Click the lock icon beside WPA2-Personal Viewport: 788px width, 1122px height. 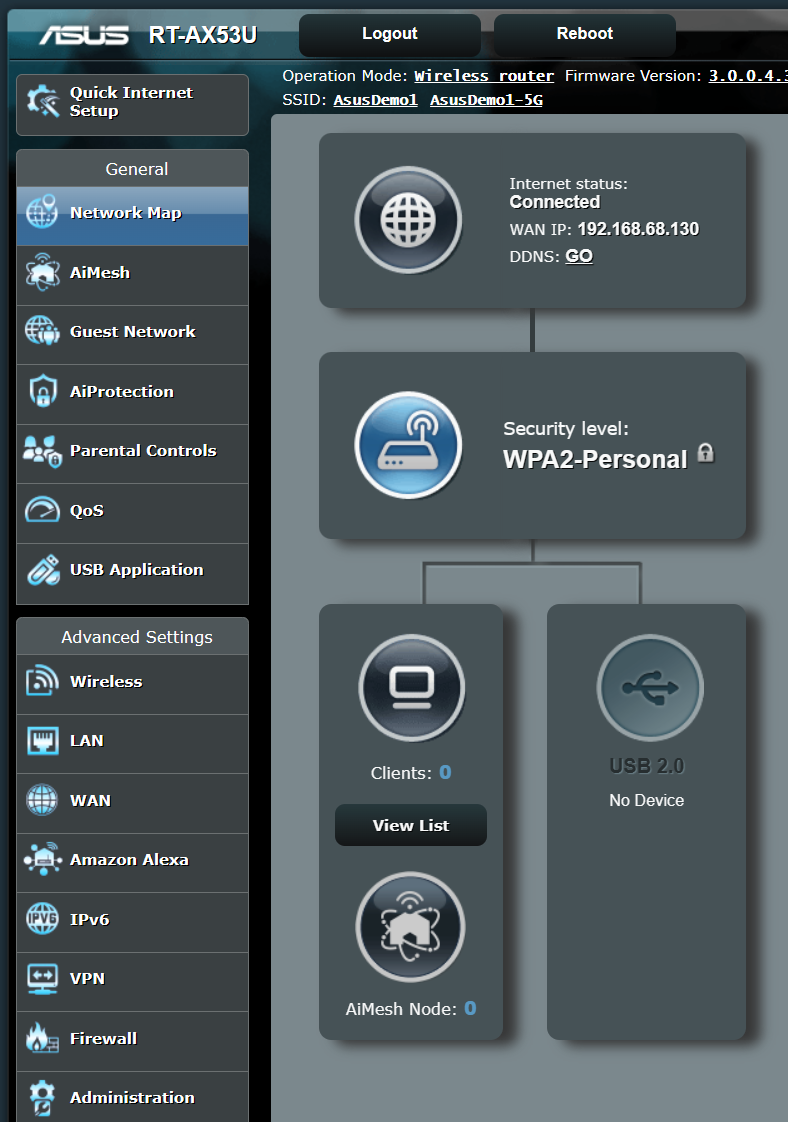(706, 452)
